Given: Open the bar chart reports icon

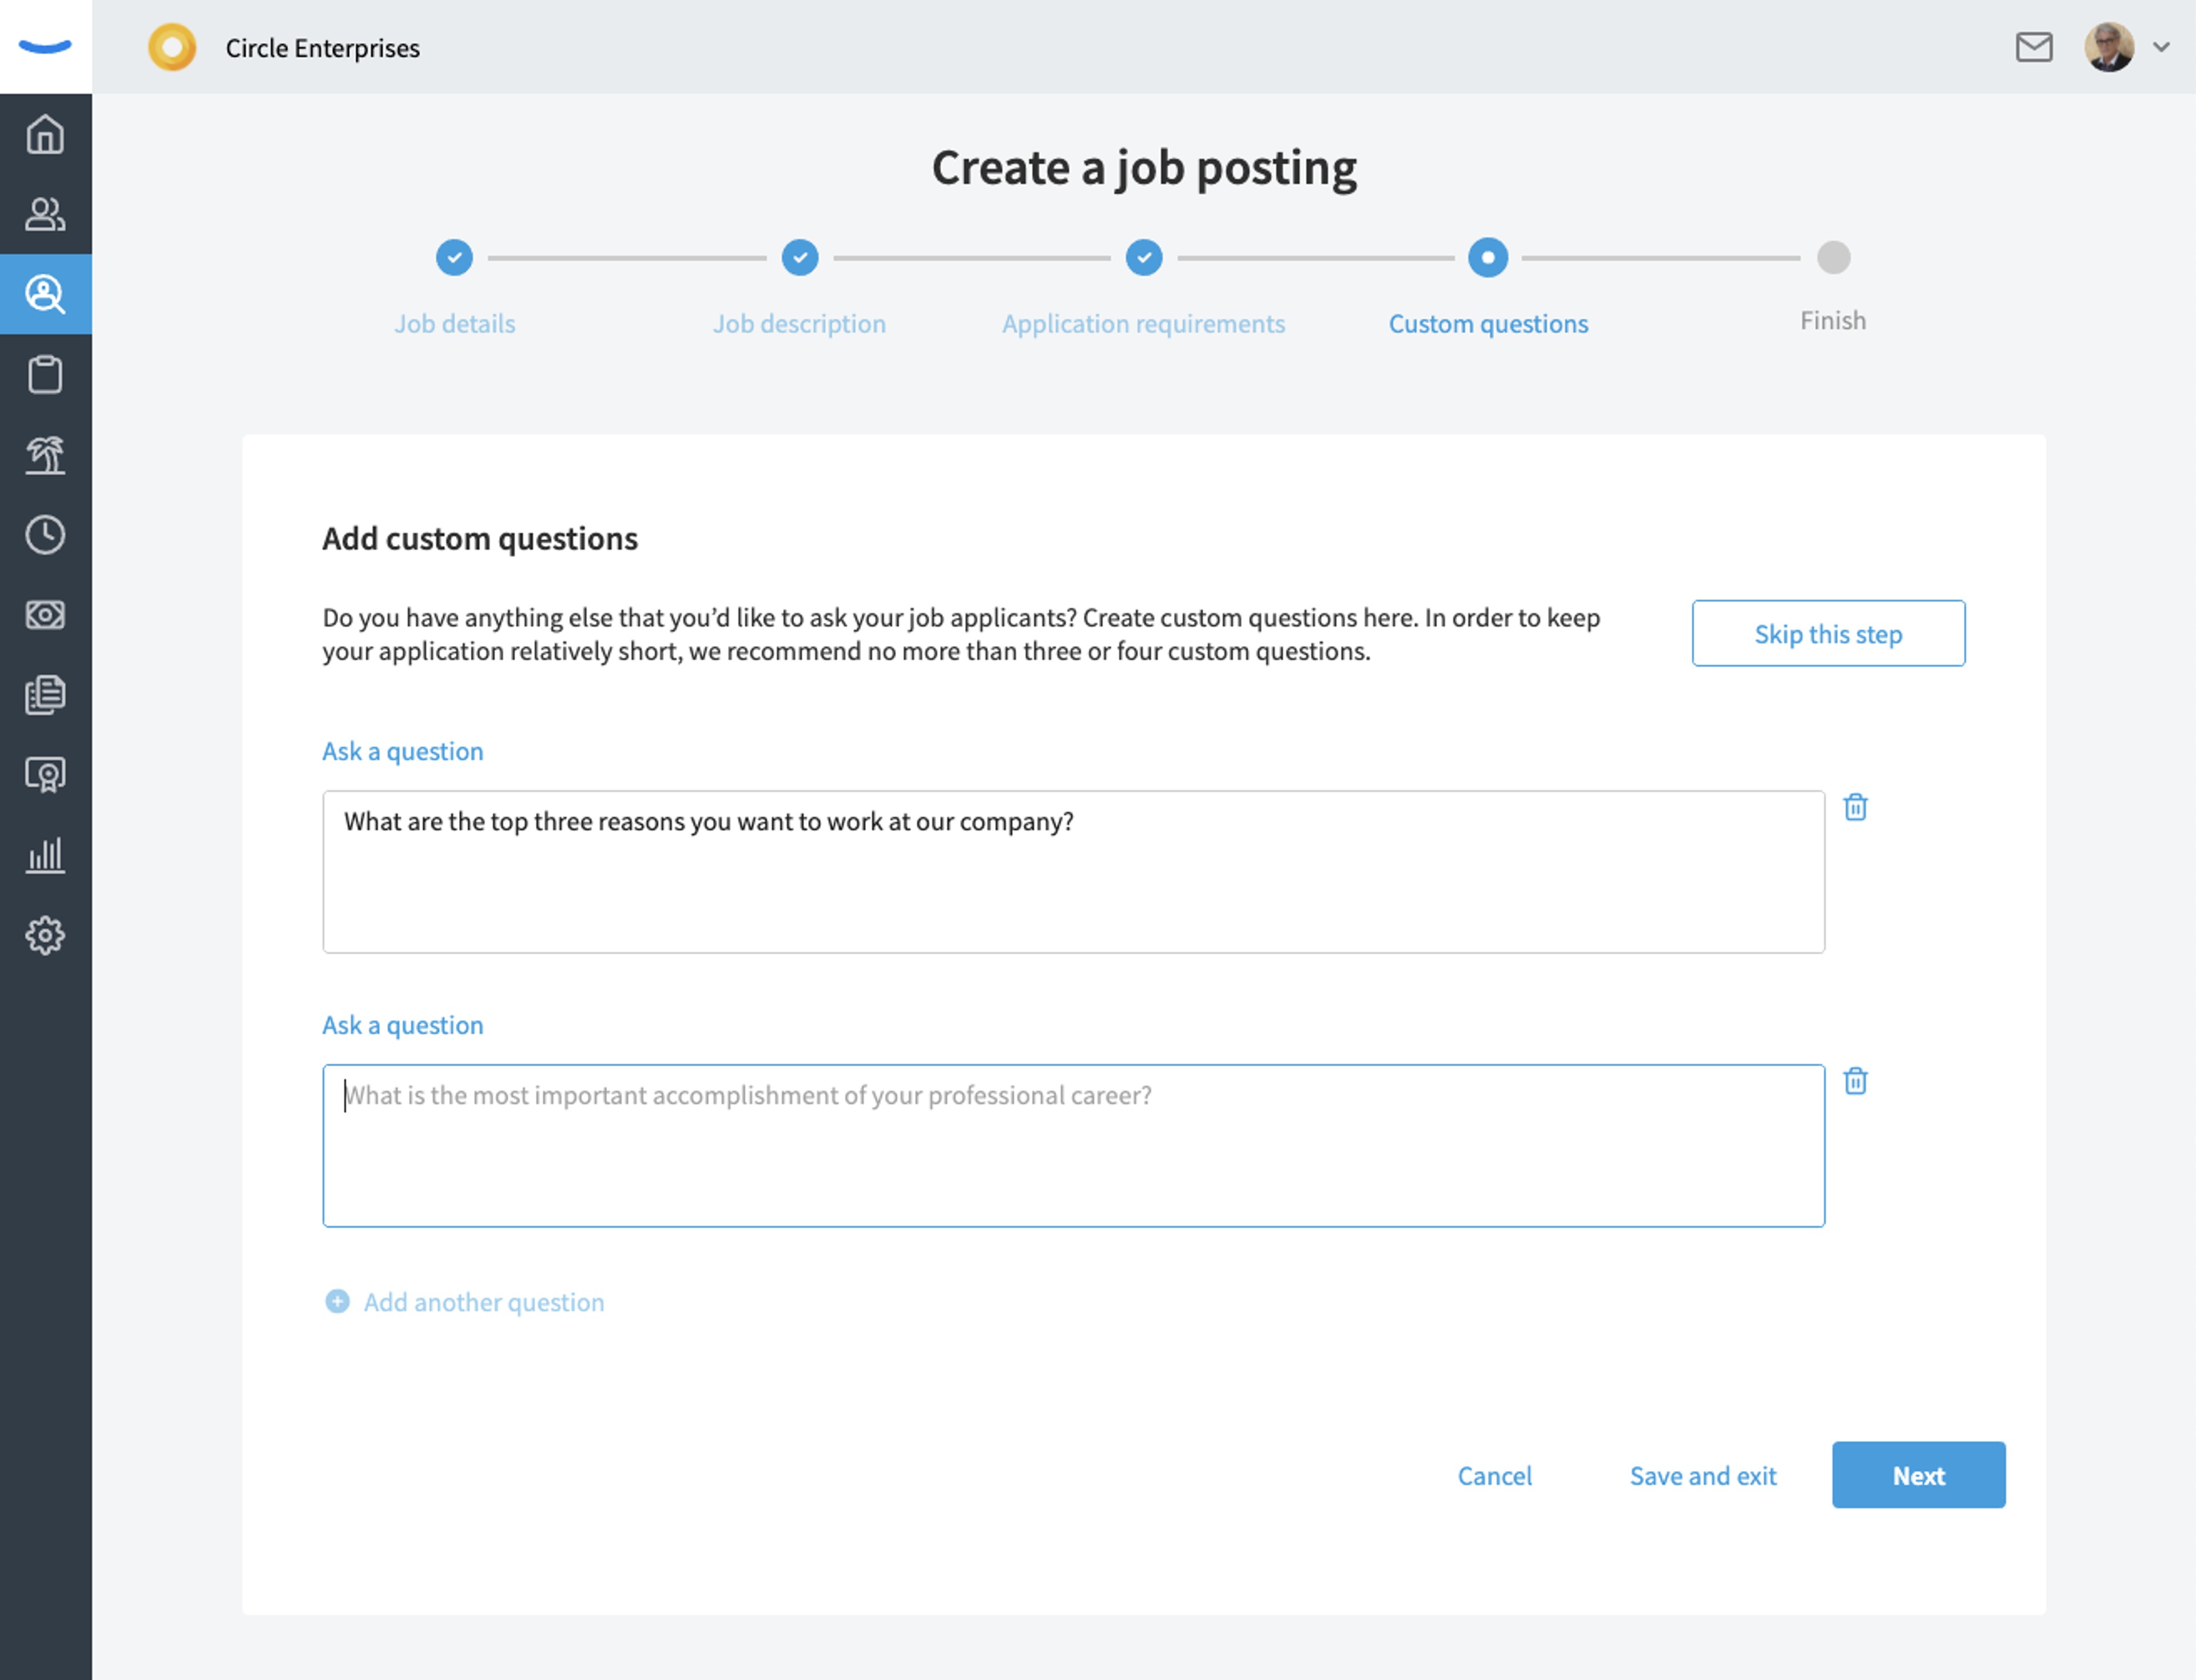Looking at the screenshot, I should [x=45, y=855].
